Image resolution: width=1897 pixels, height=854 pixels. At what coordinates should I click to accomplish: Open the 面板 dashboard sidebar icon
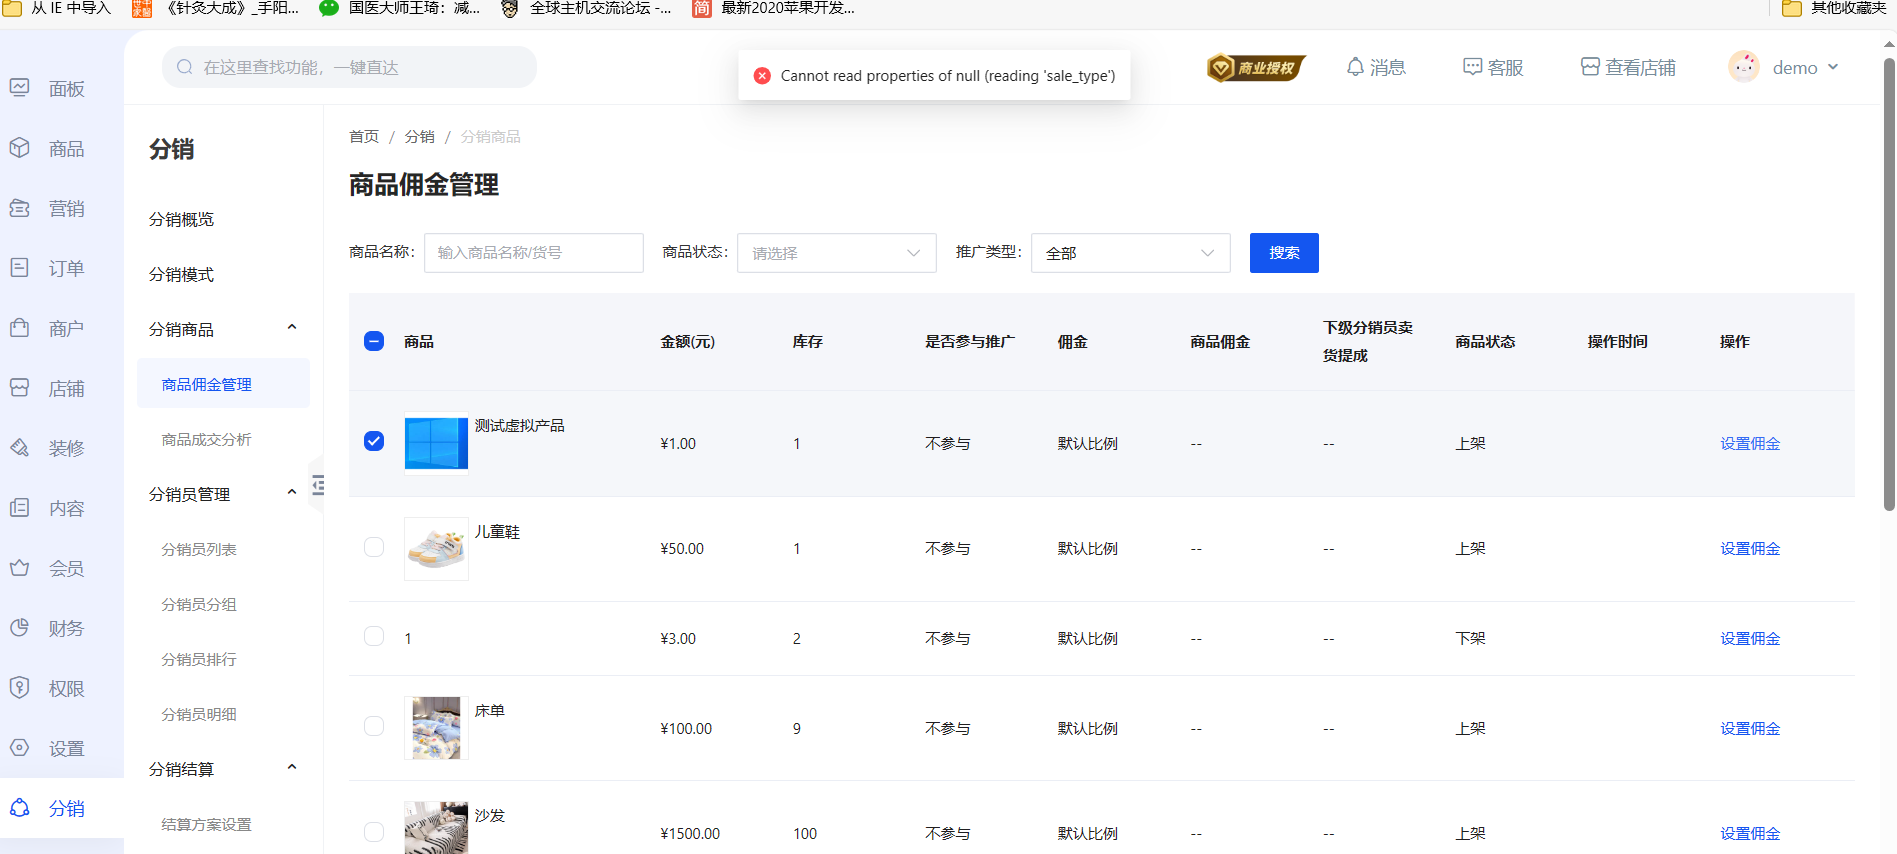[20, 88]
